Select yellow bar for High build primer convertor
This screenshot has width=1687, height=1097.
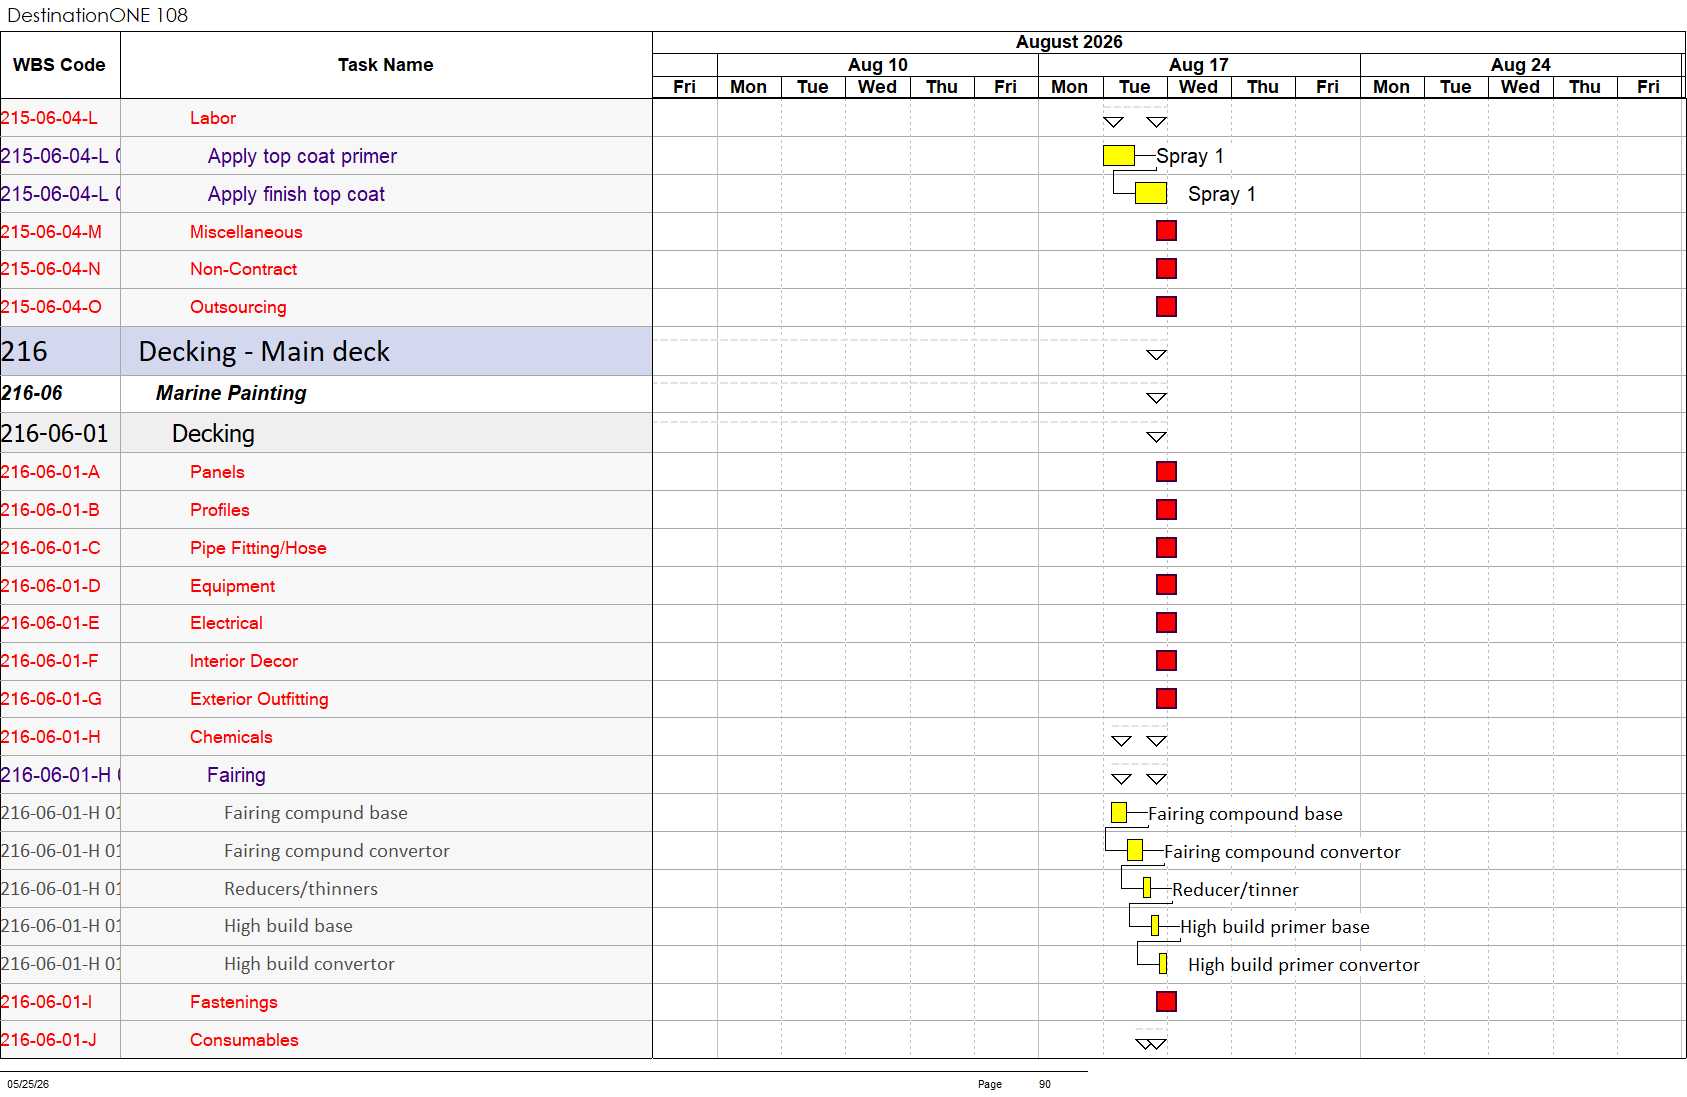[x=1163, y=964]
